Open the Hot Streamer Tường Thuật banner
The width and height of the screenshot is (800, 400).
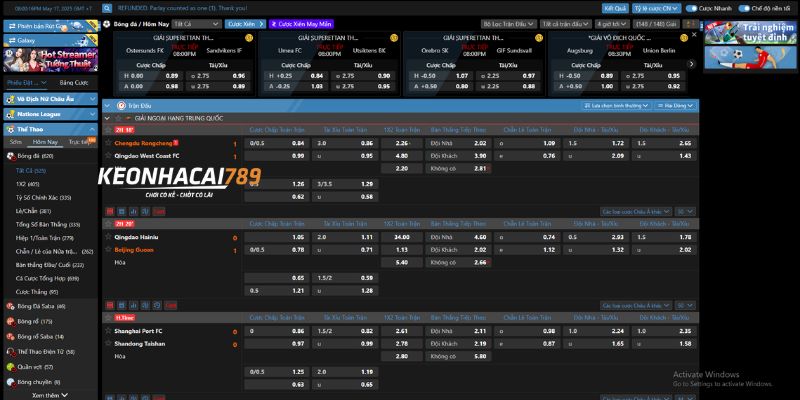(x=51, y=60)
